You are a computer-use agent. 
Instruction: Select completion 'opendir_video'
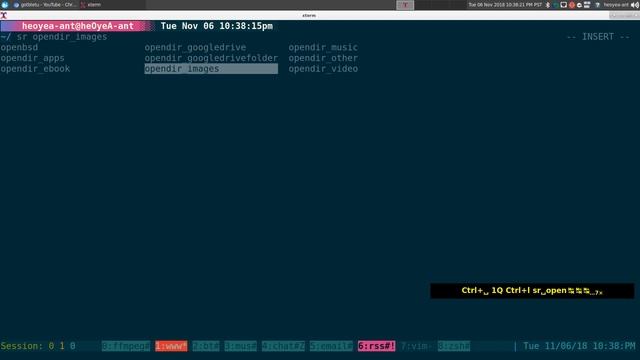pyautogui.click(x=323, y=69)
